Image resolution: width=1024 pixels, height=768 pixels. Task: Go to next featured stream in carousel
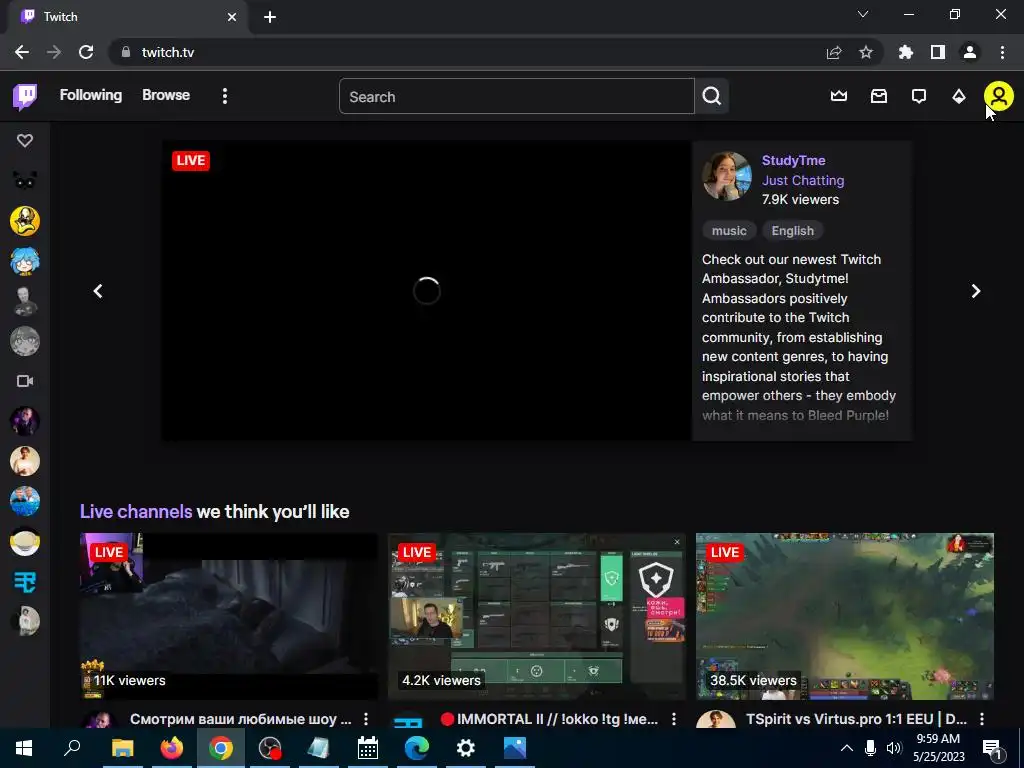[976, 291]
